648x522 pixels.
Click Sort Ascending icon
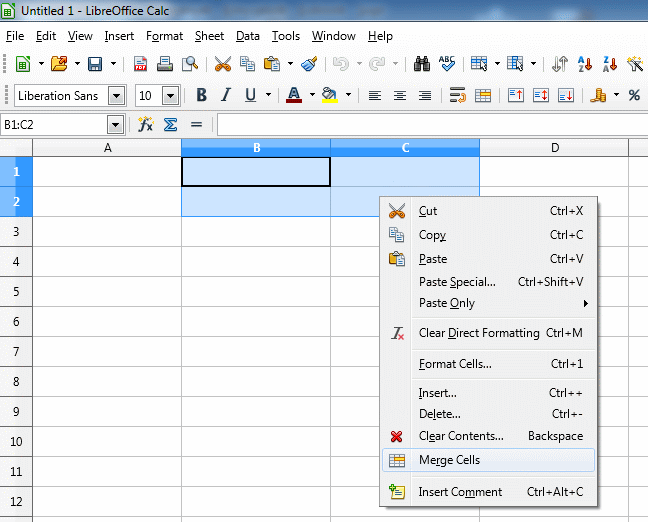[585, 64]
